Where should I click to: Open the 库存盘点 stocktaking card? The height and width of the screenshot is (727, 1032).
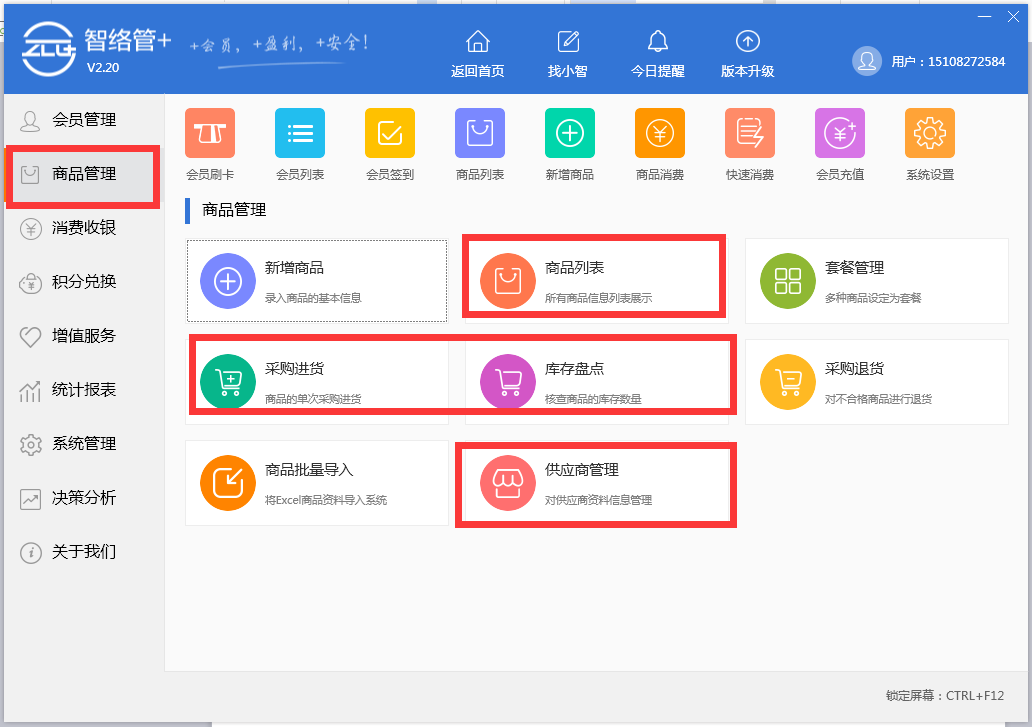(594, 376)
